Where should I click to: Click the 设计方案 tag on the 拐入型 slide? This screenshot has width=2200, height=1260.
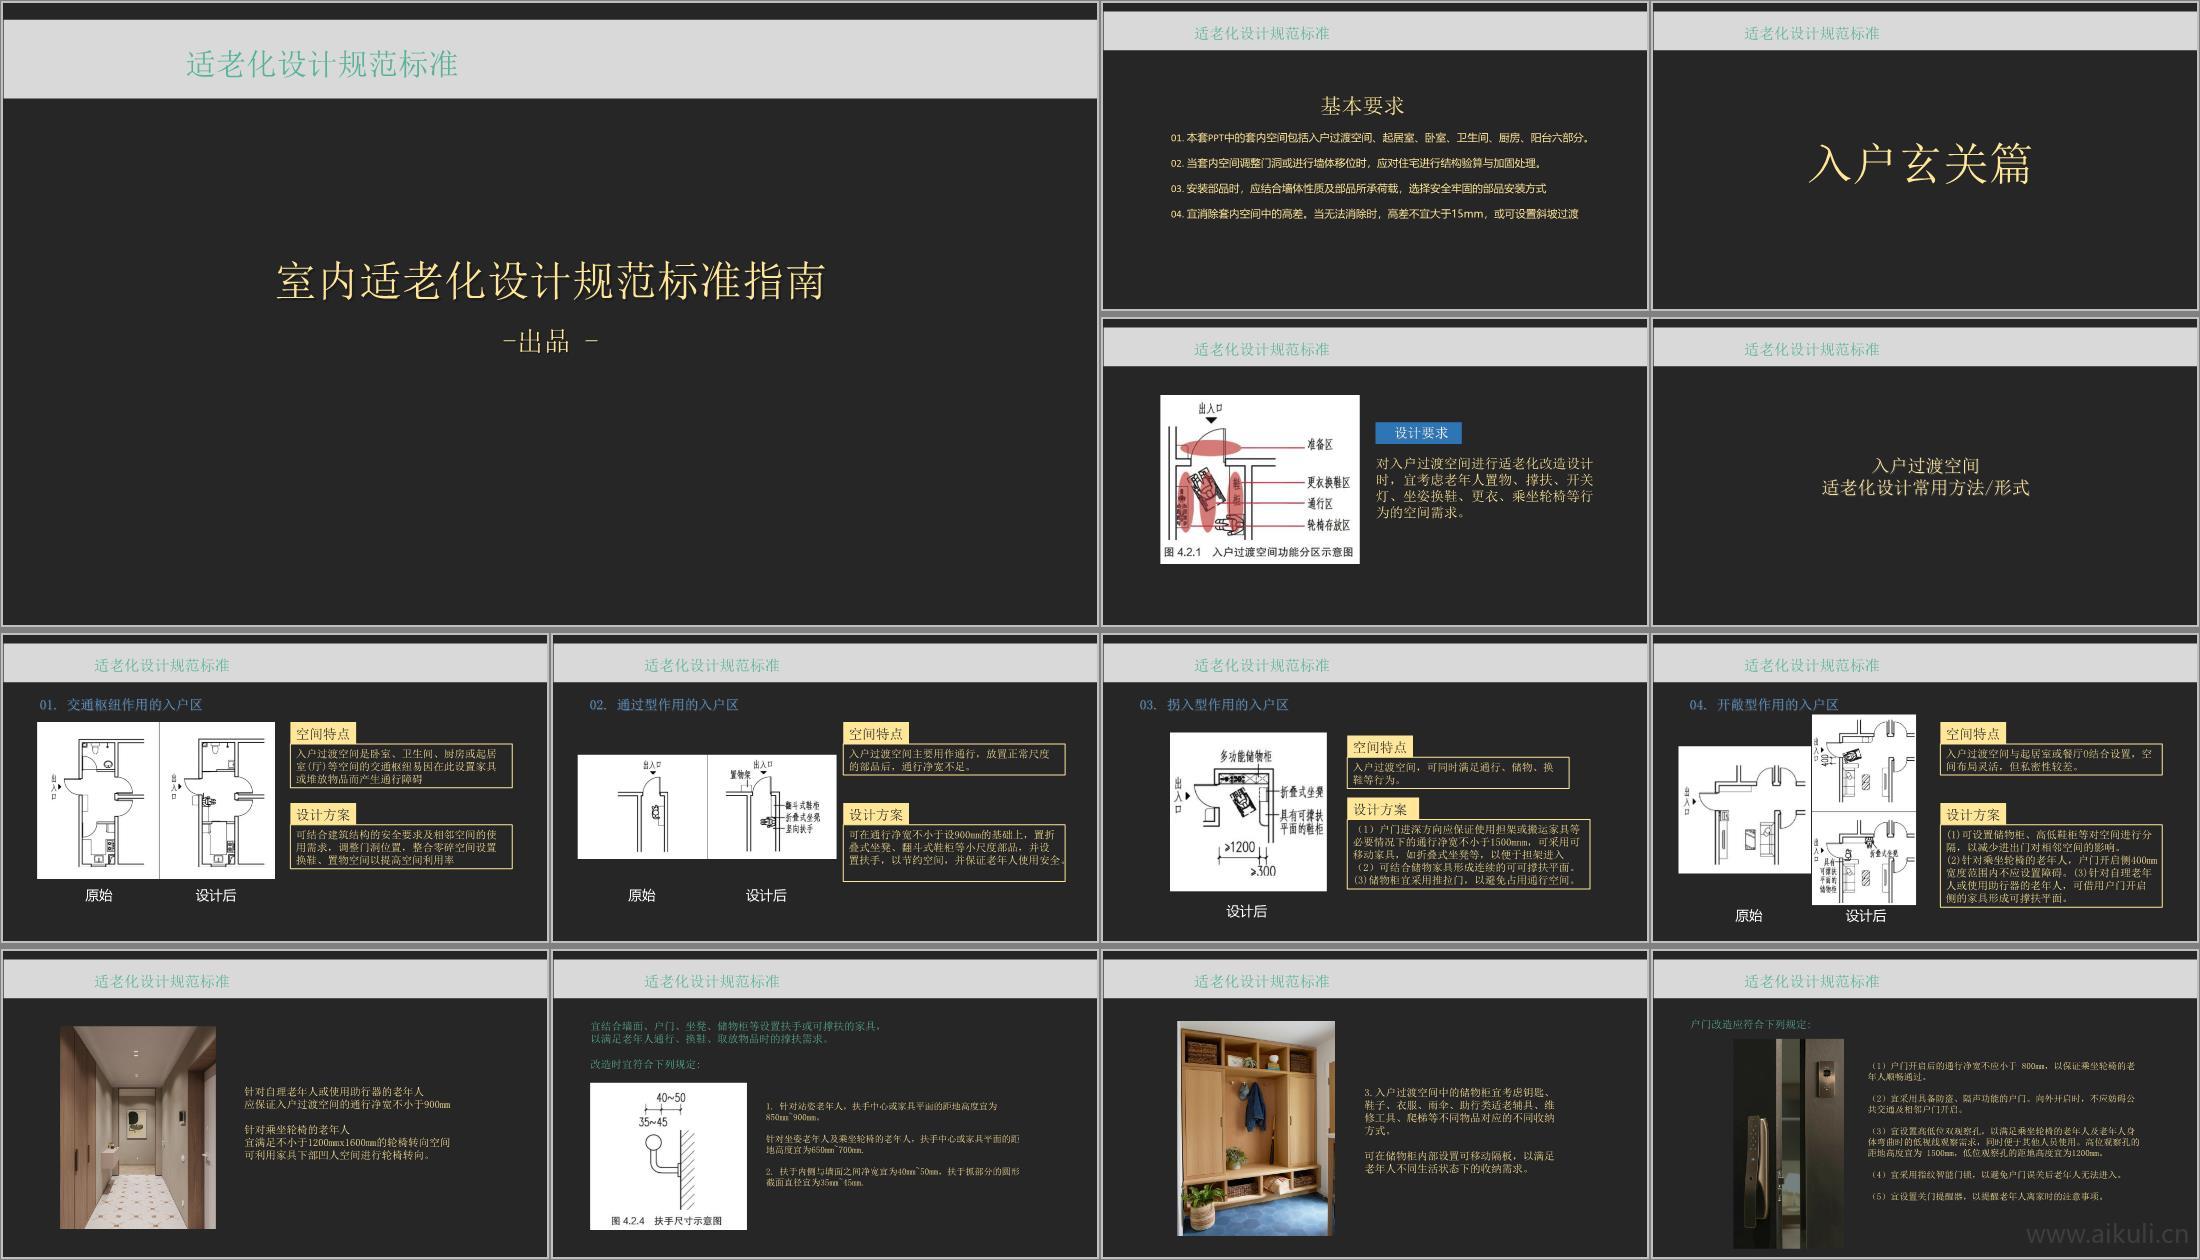click(x=1381, y=809)
